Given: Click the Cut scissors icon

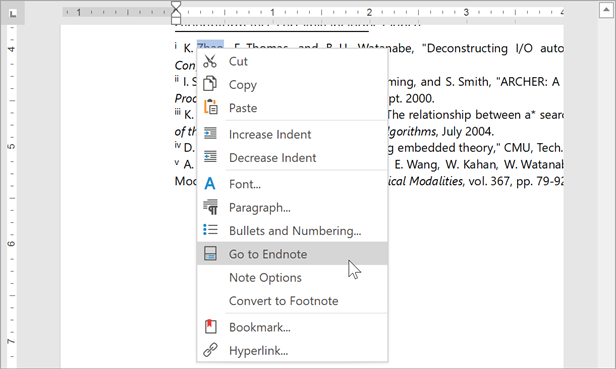Looking at the screenshot, I should [210, 61].
